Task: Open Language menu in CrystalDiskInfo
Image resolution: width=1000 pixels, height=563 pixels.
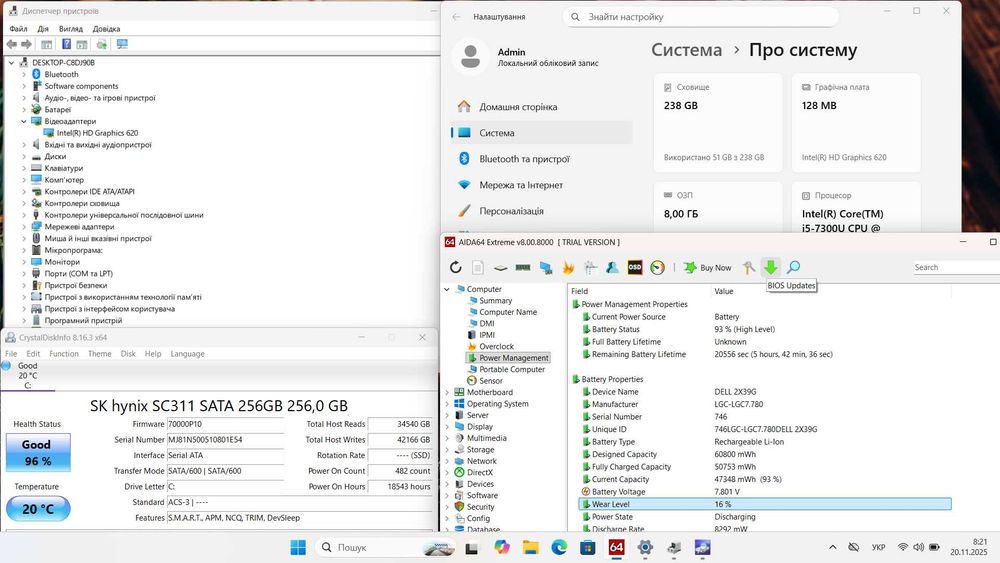Action: tap(188, 354)
